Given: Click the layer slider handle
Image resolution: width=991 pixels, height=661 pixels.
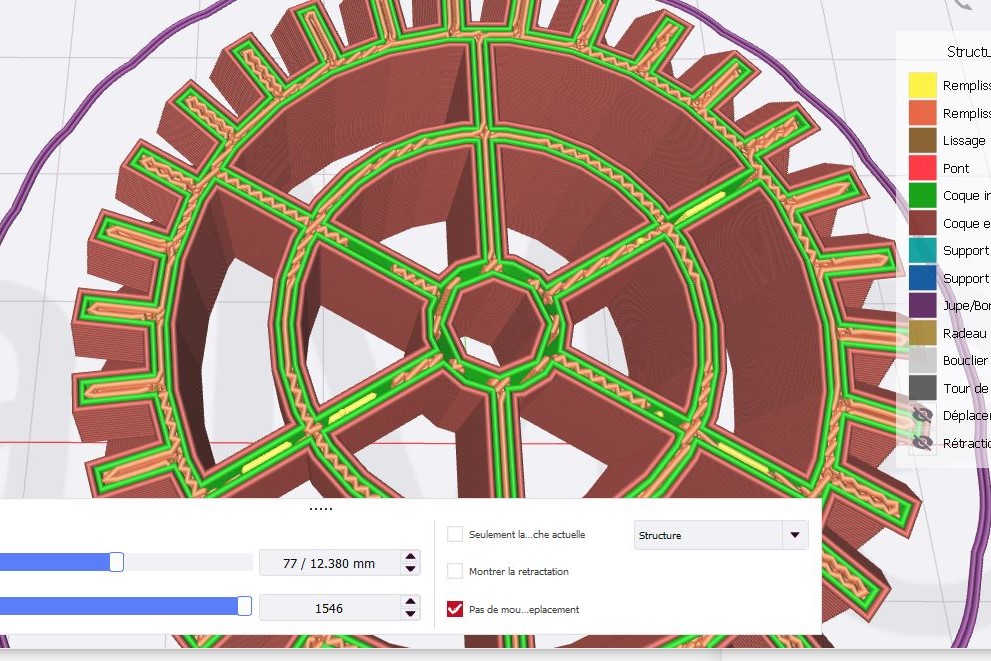Looking at the screenshot, I should pyautogui.click(x=116, y=562).
